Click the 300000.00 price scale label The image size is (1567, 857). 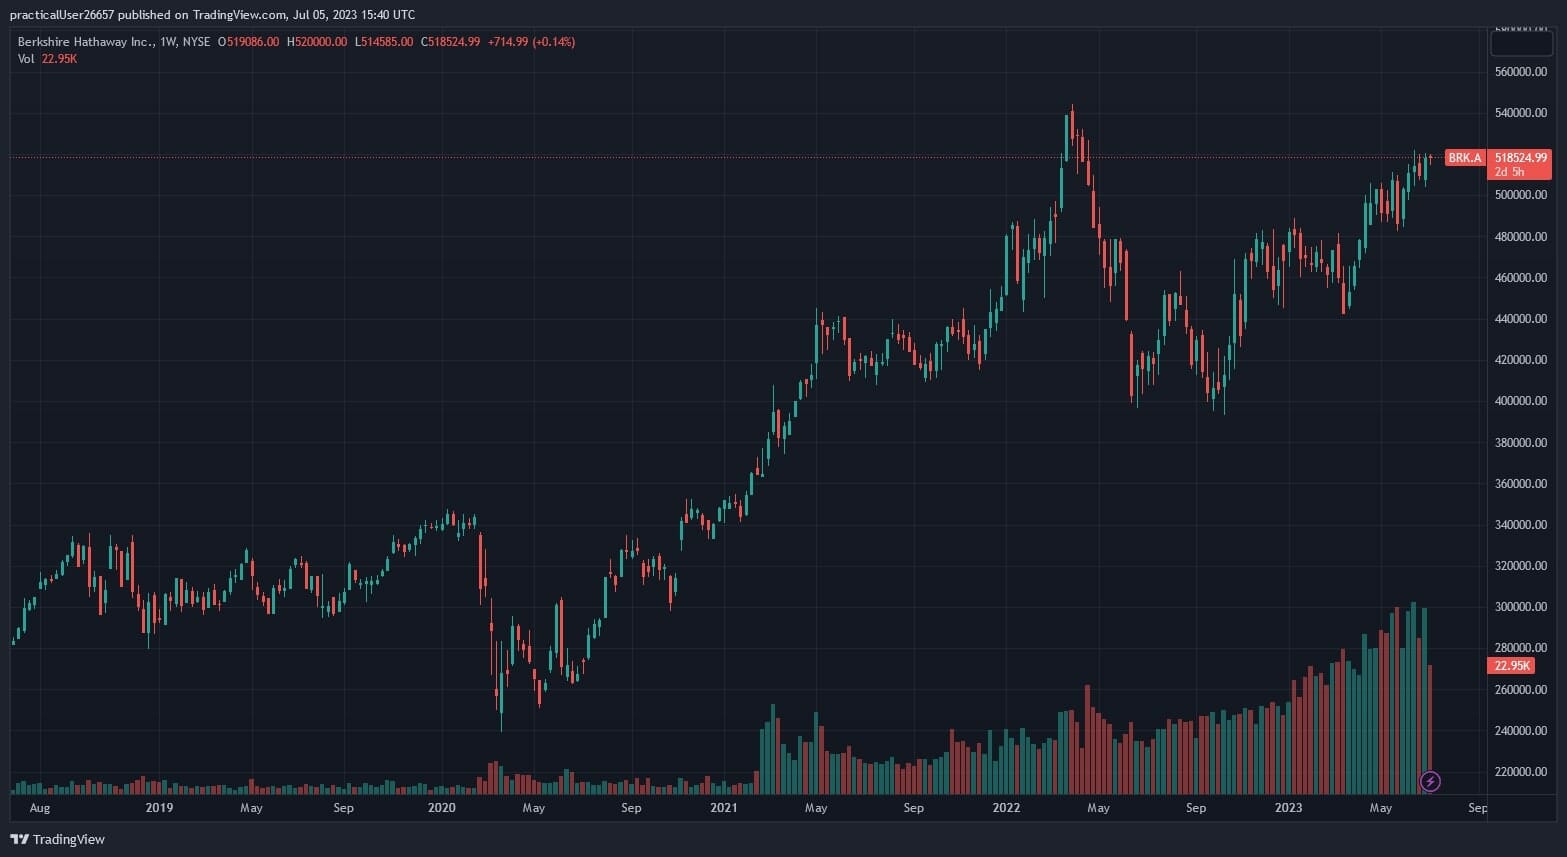1520,607
